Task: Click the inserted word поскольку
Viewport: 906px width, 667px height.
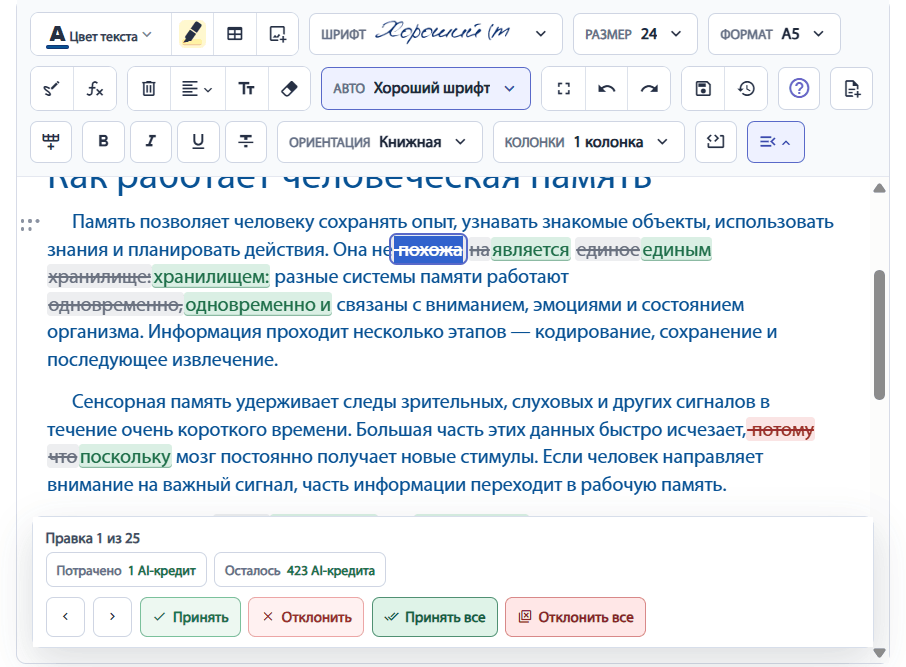Action: [x=125, y=457]
